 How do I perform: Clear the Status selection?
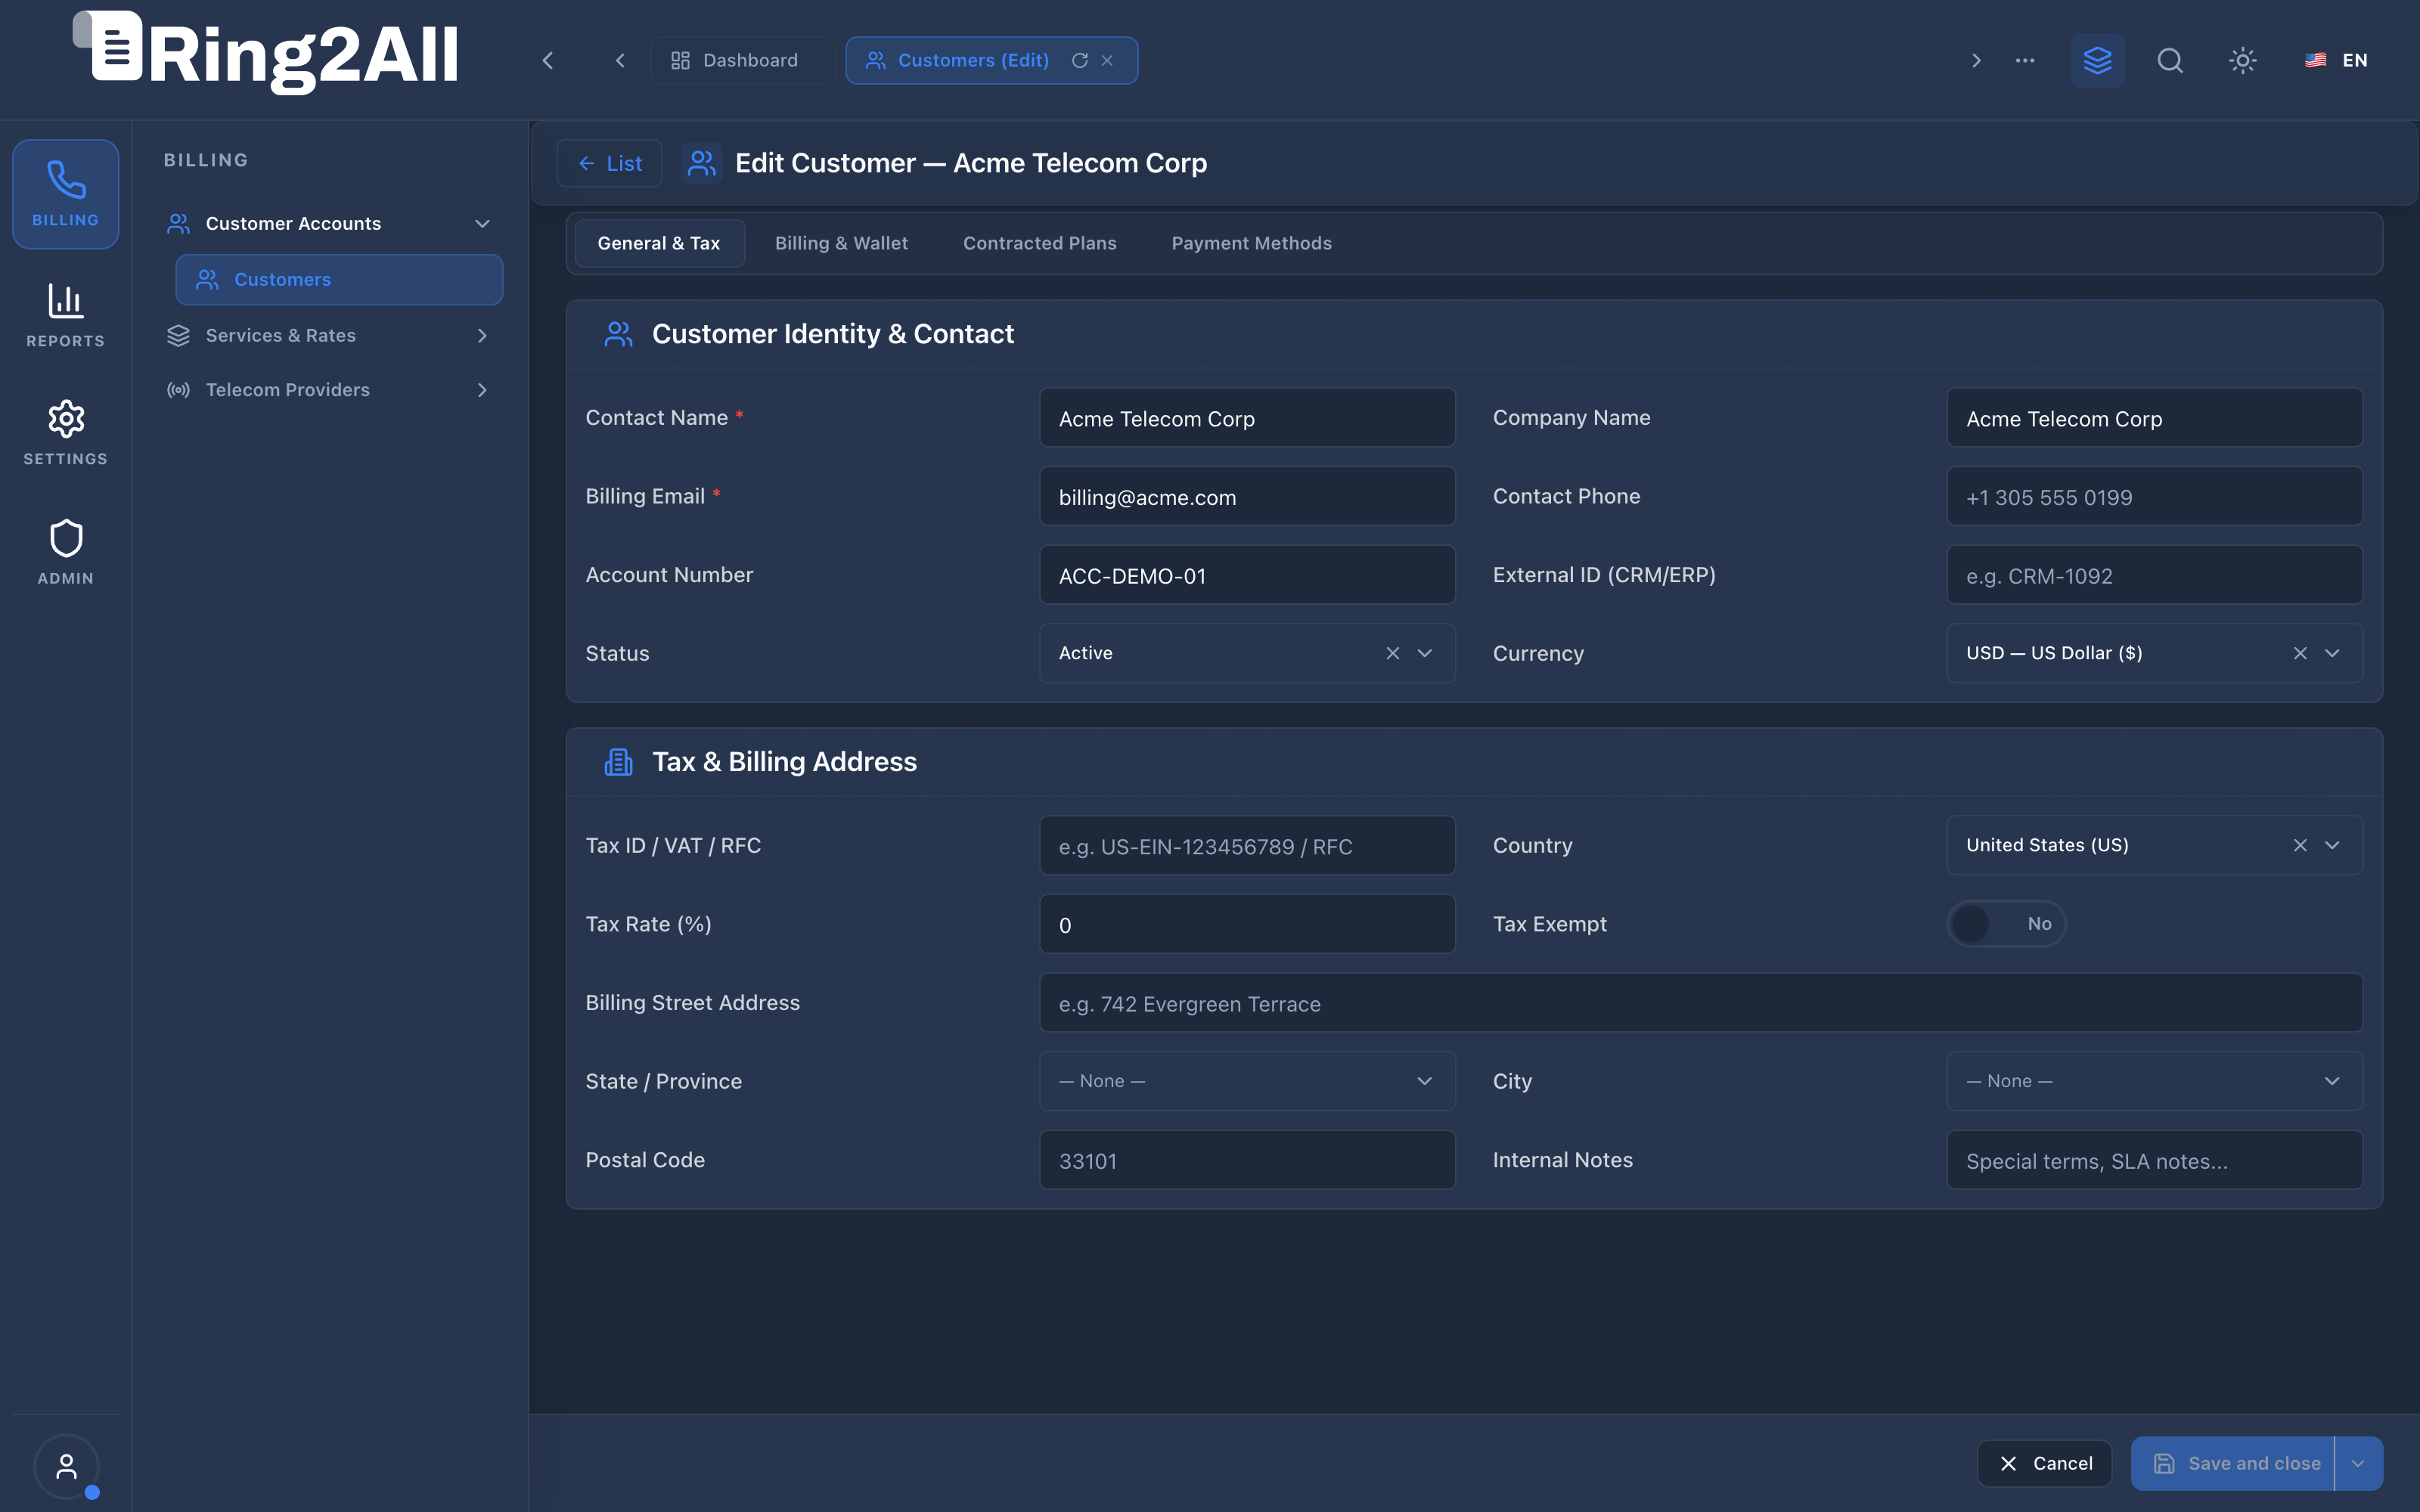pos(1392,653)
